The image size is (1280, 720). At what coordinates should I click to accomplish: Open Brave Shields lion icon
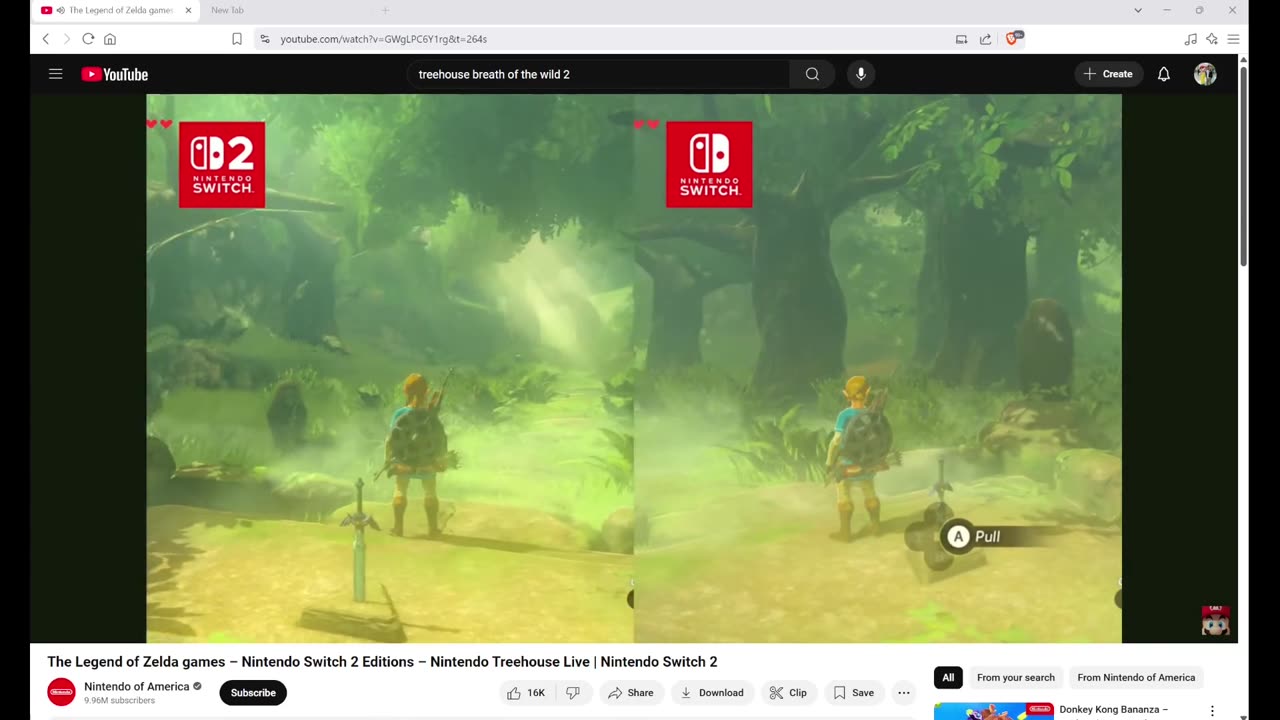pyautogui.click(x=1013, y=38)
